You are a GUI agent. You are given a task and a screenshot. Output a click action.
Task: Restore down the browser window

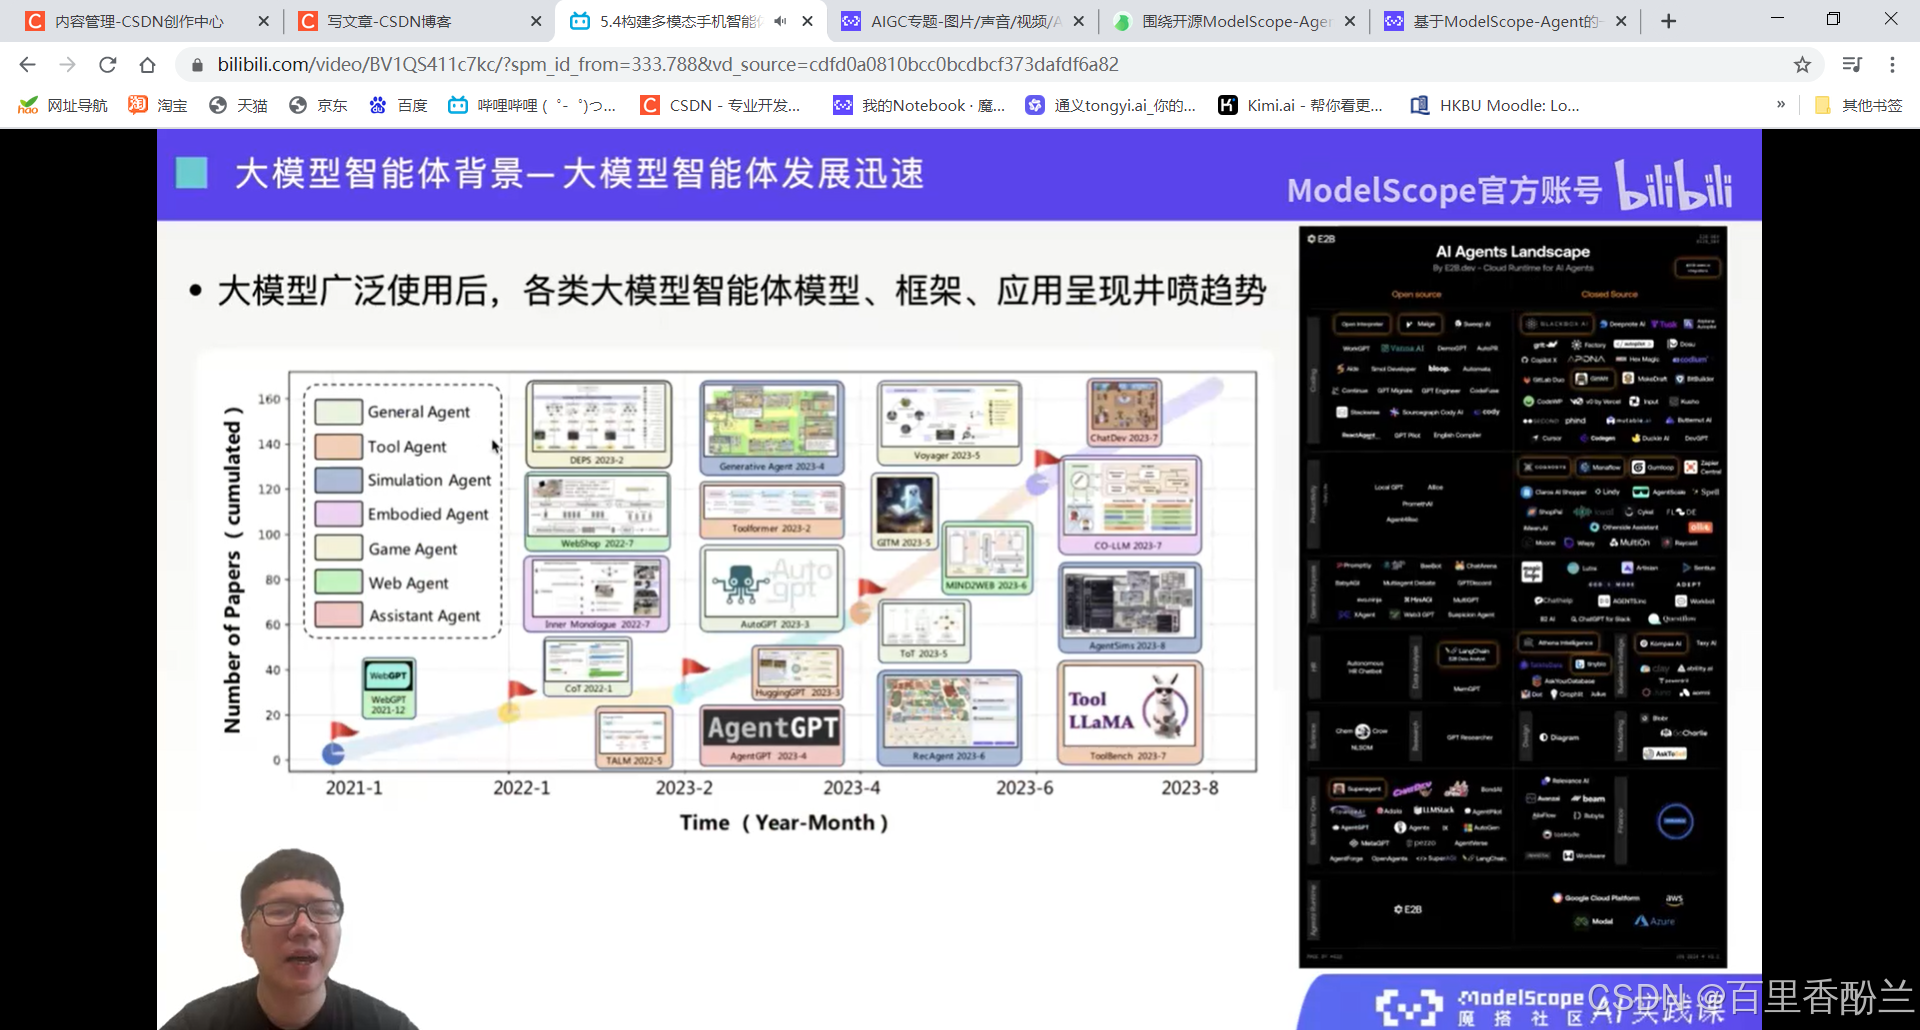pos(1833,19)
